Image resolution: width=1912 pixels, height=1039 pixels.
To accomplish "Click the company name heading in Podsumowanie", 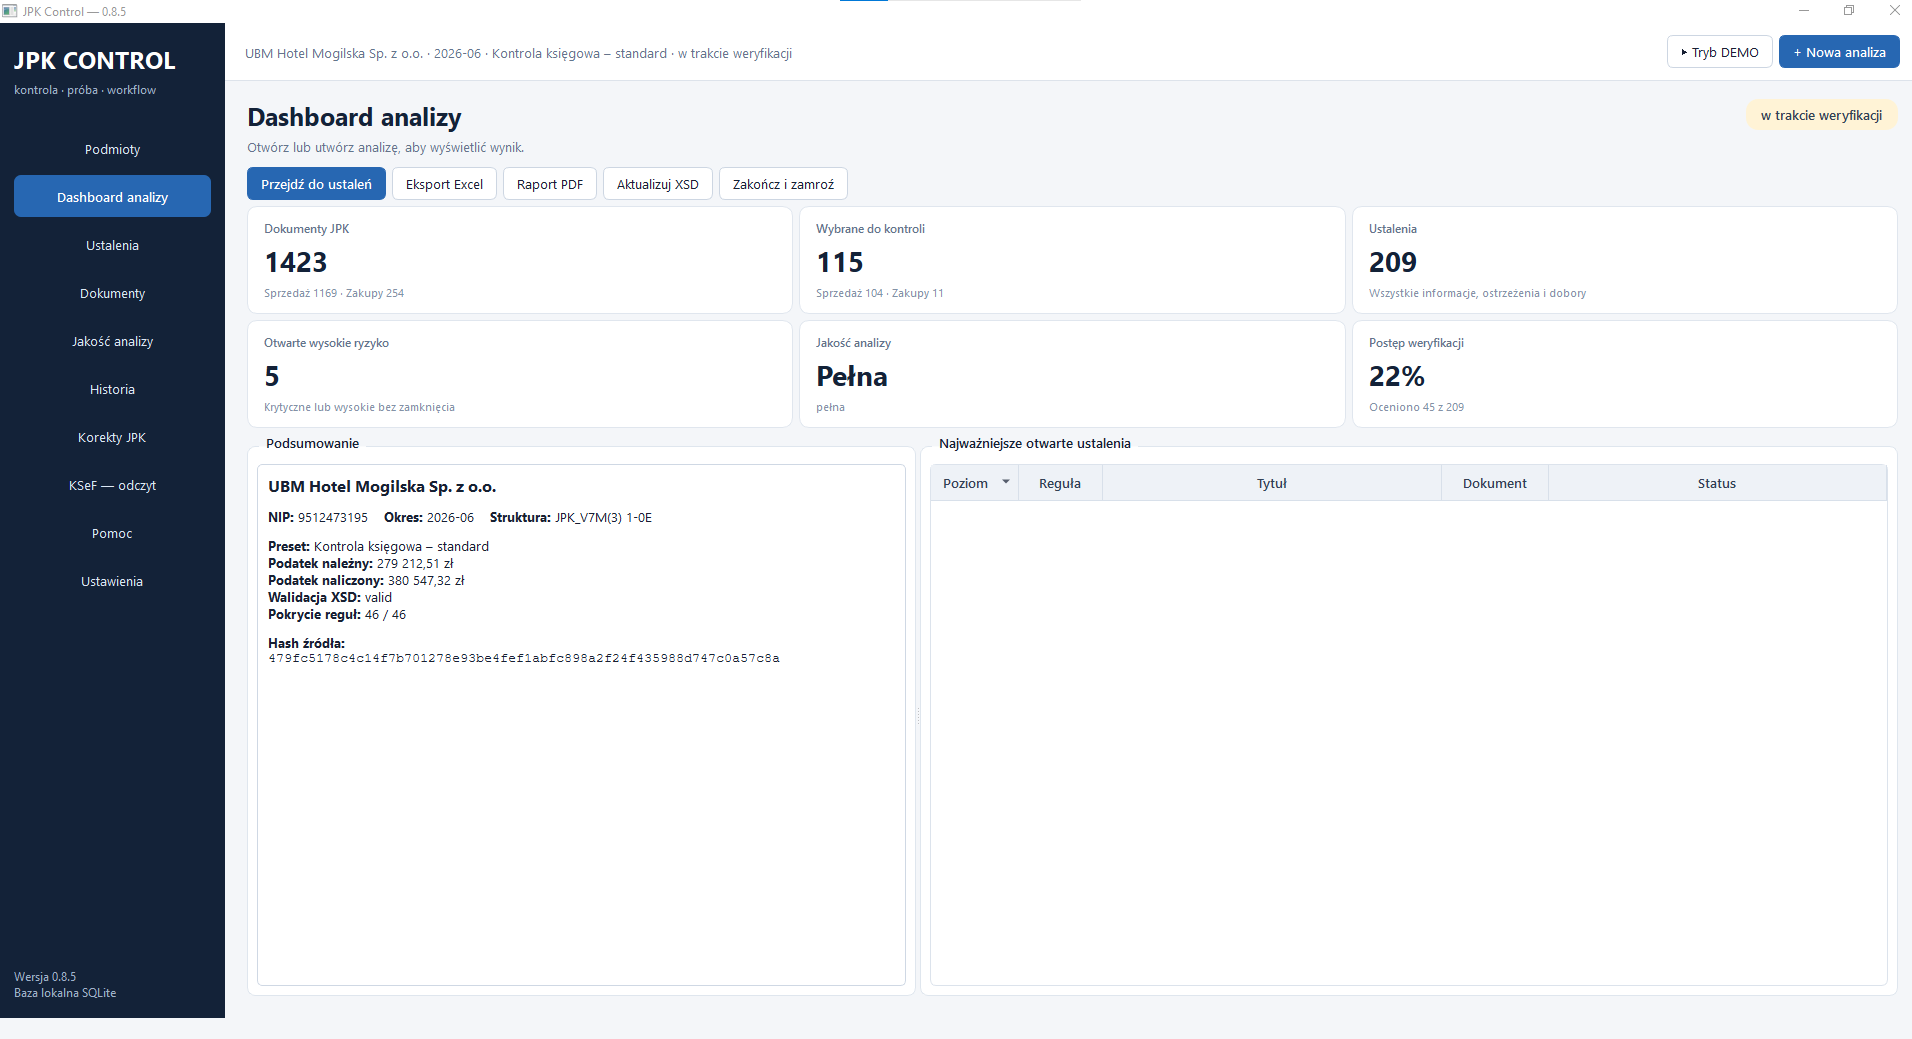I will 382,487.
